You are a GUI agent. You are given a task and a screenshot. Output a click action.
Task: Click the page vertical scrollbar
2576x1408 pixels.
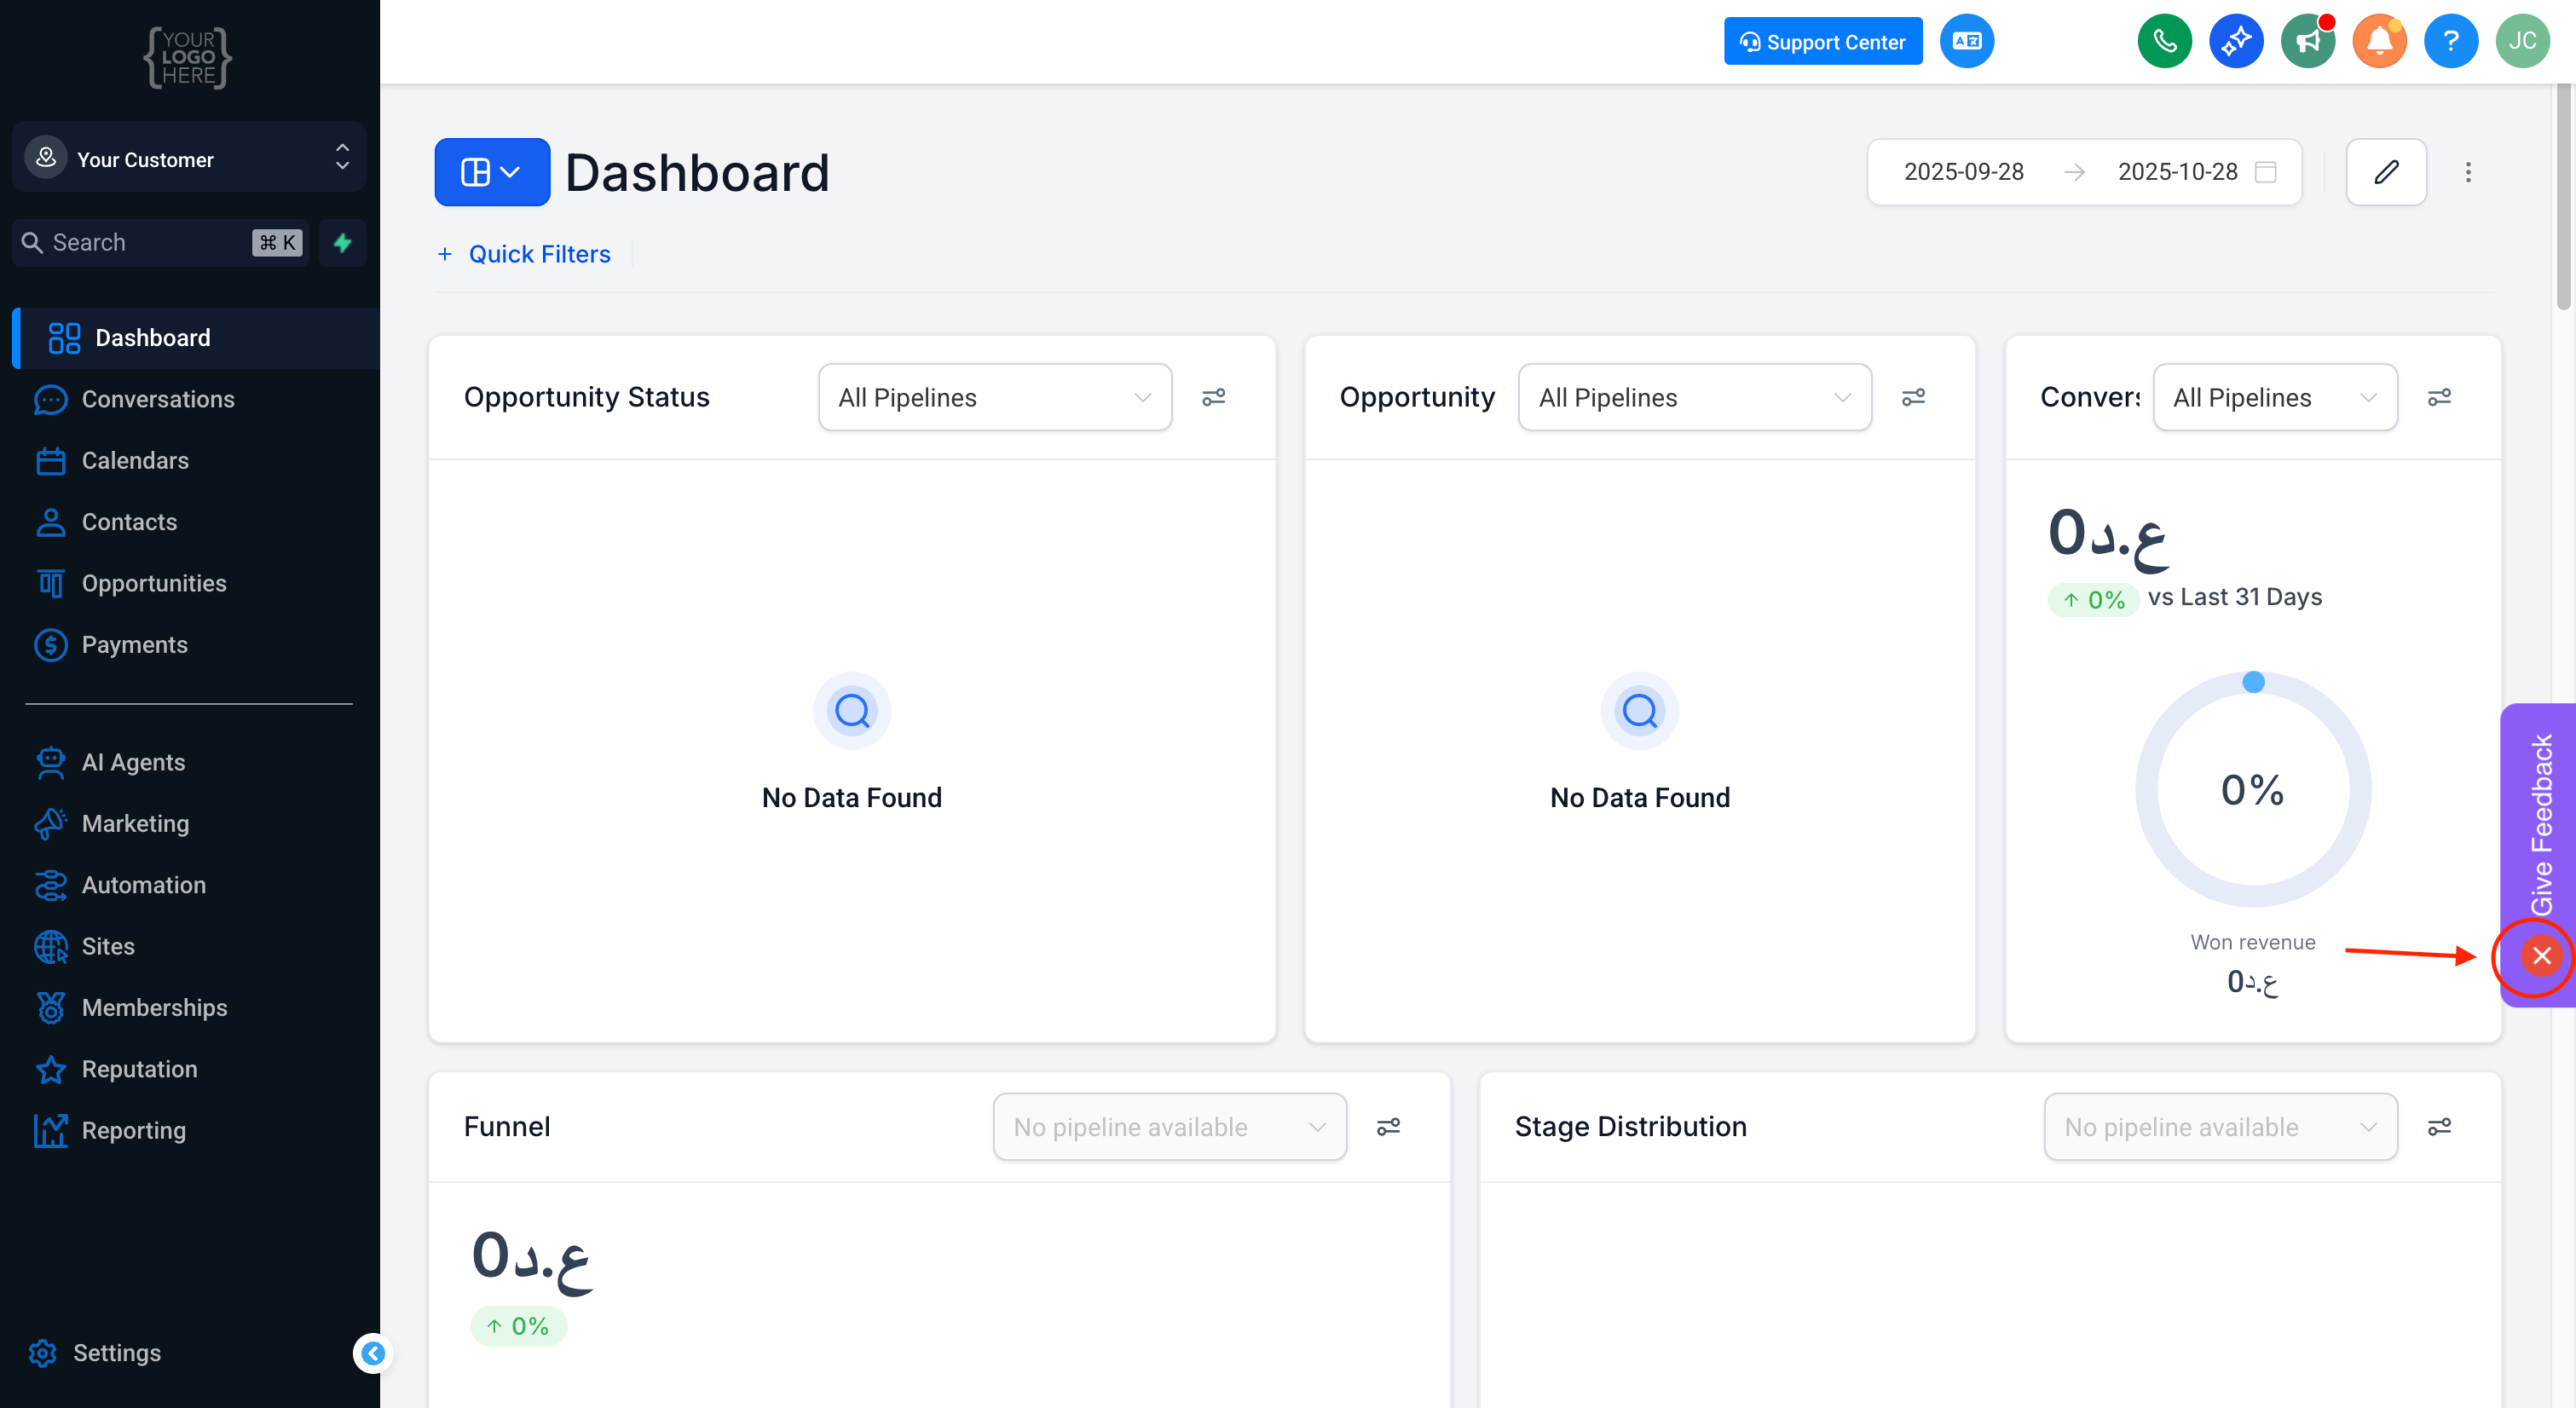2565,197
